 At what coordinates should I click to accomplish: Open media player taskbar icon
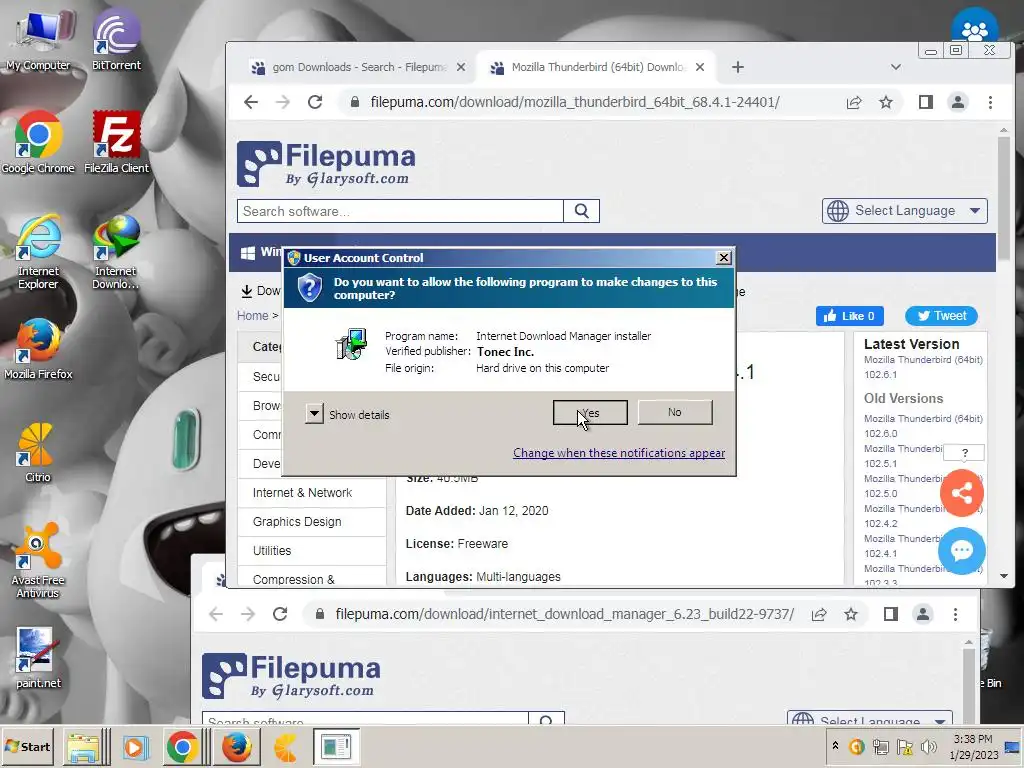[x=135, y=747]
